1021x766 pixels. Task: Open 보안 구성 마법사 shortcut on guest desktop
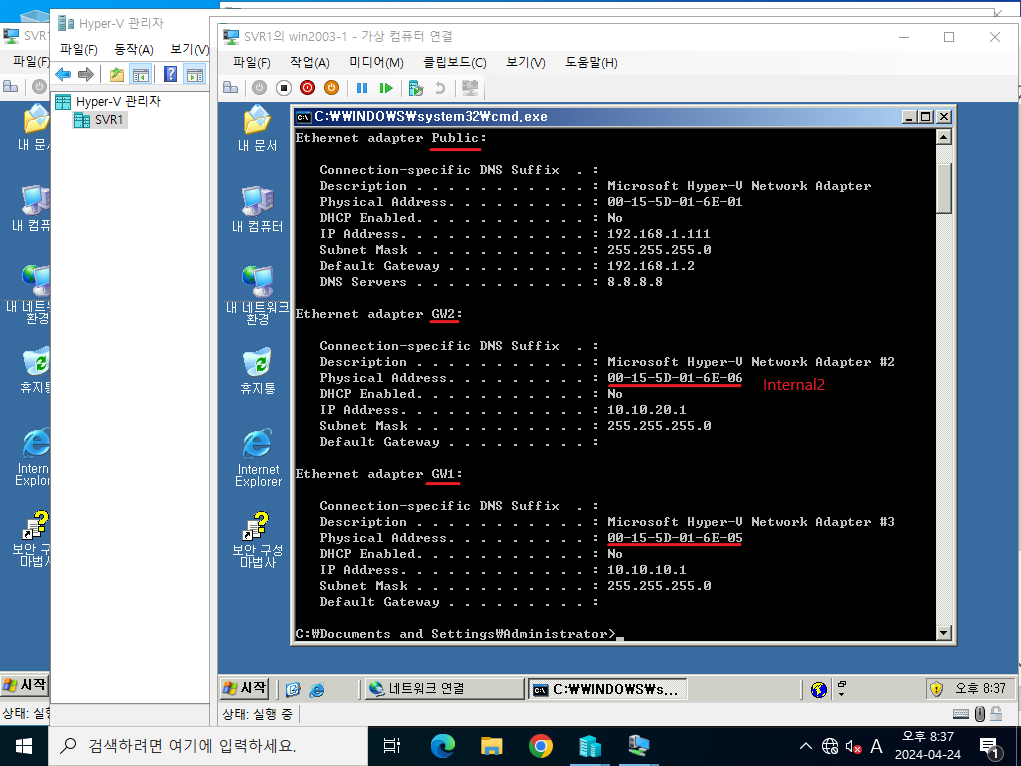pos(258,539)
